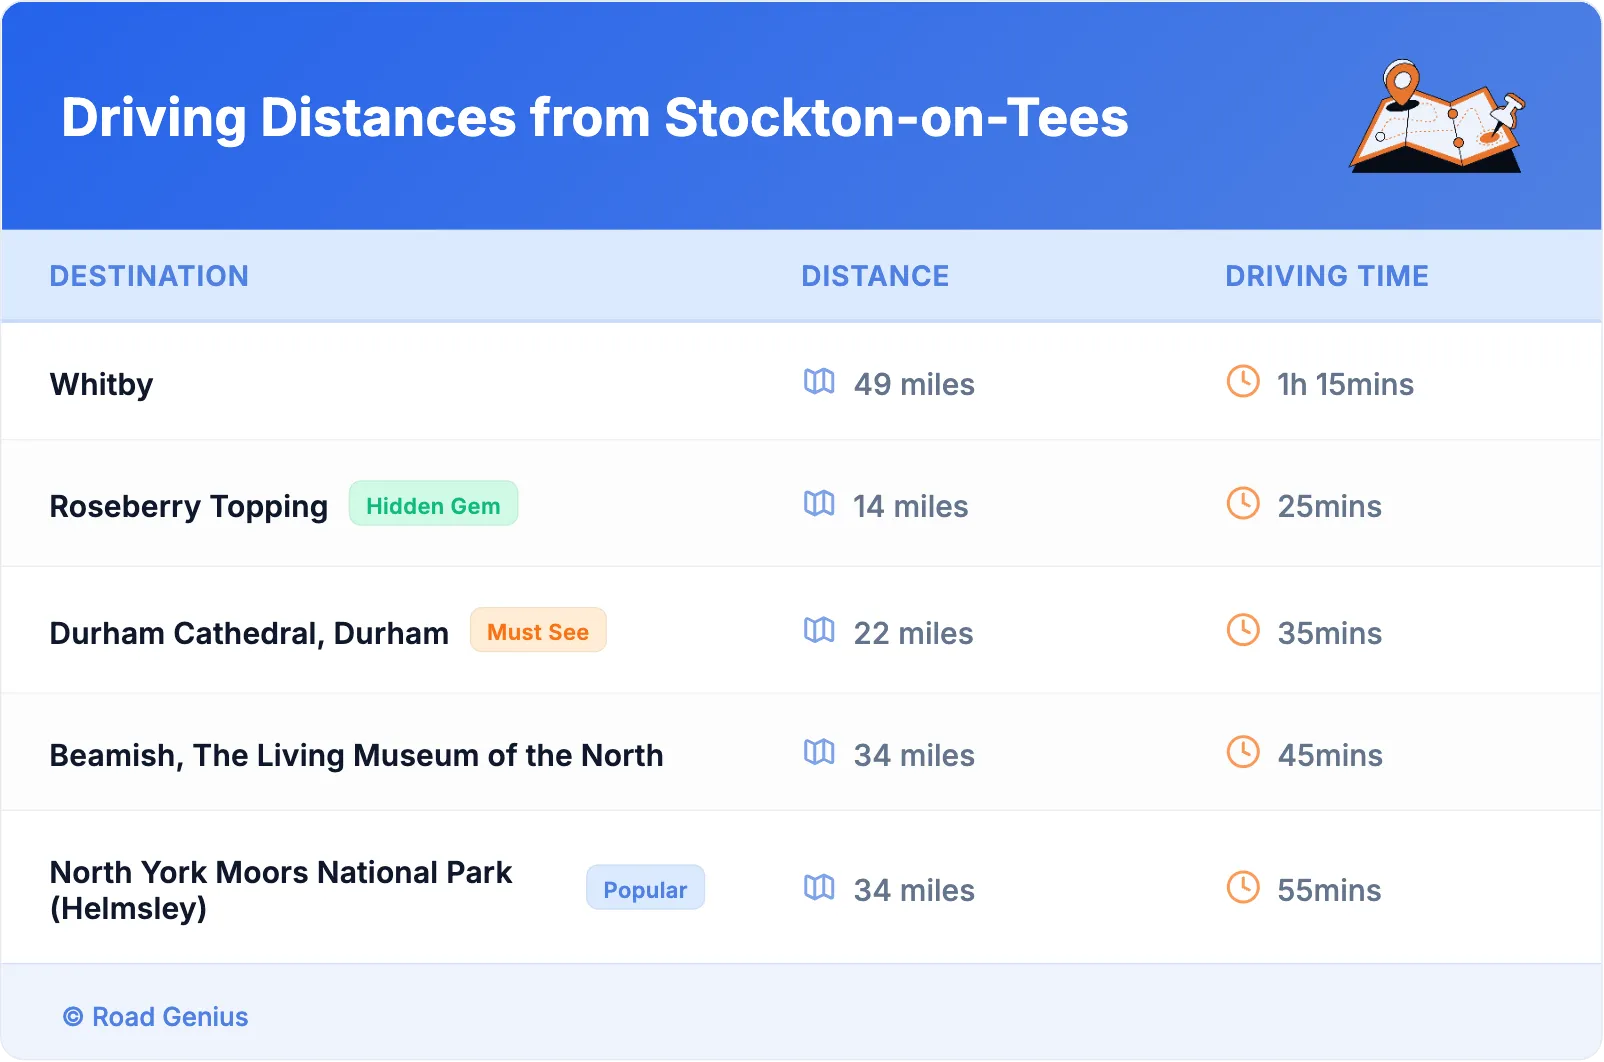Click the Whitby destination name
Screen dimensions: 1604x1062
pyautogui.click(x=102, y=385)
